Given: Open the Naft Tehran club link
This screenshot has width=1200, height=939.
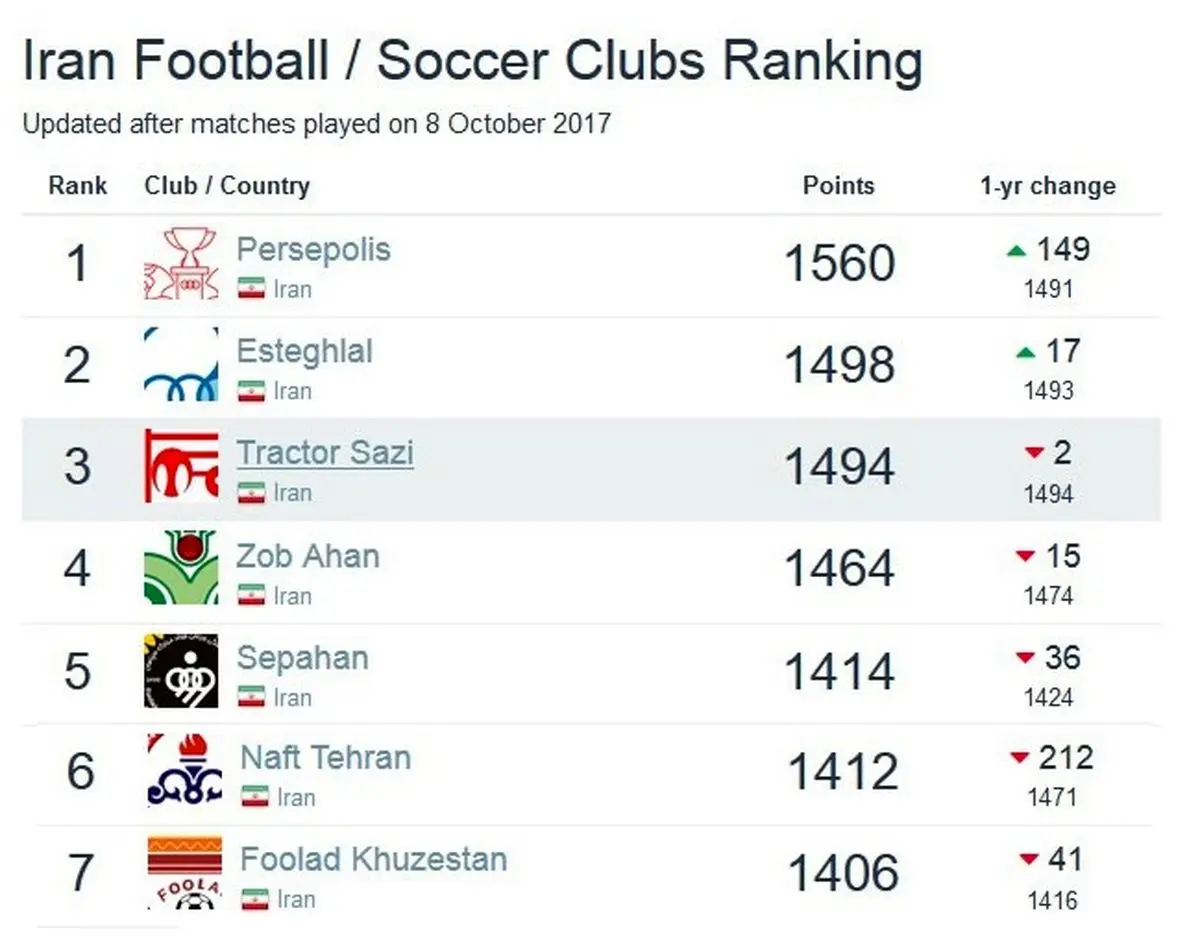Looking at the screenshot, I should coord(326,758).
